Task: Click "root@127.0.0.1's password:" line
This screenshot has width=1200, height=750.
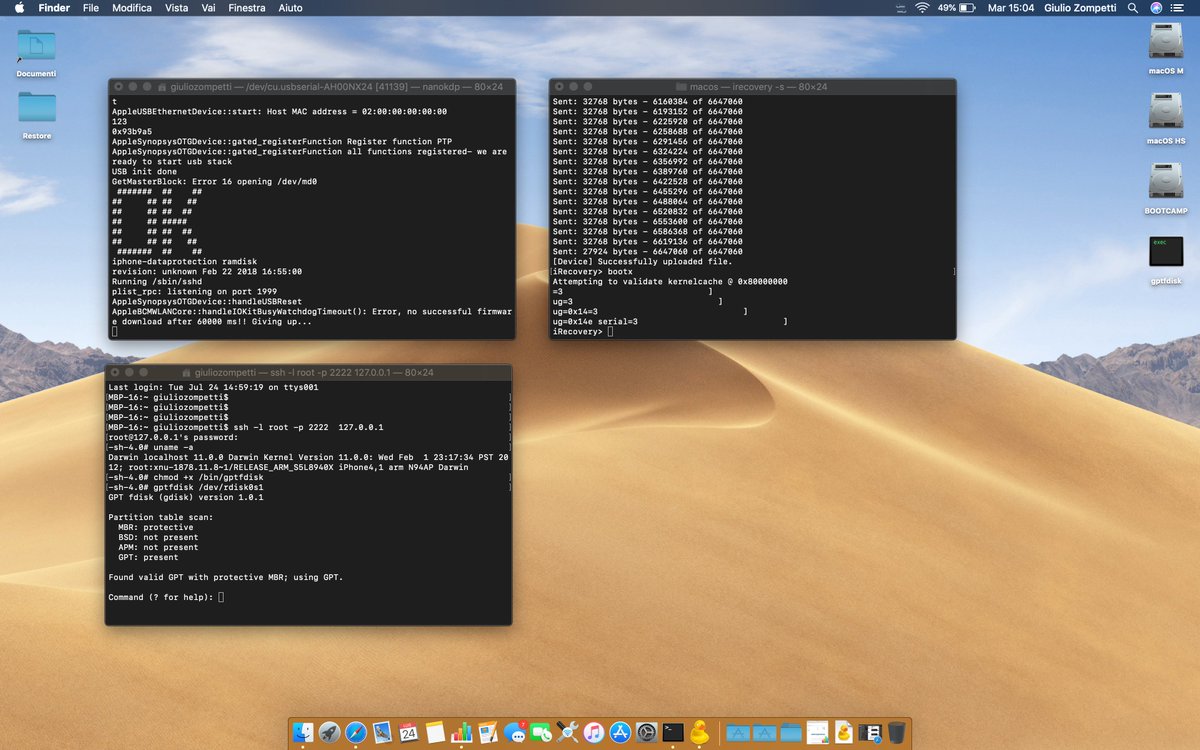Action: pyautogui.click(x=172, y=437)
